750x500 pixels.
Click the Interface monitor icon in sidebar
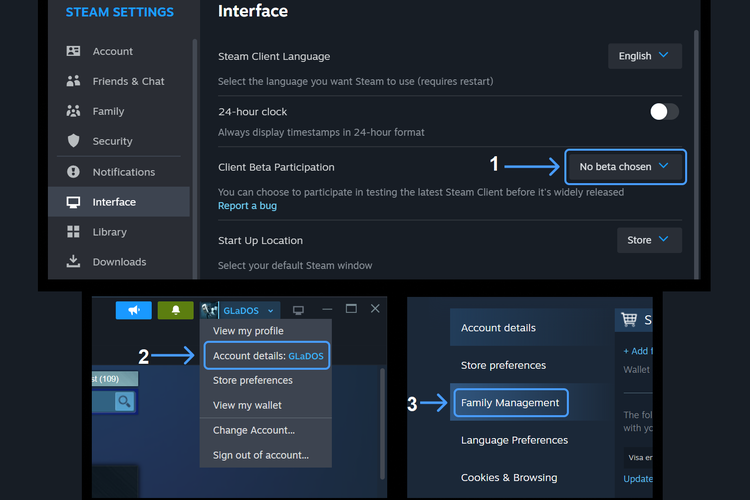(73, 202)
